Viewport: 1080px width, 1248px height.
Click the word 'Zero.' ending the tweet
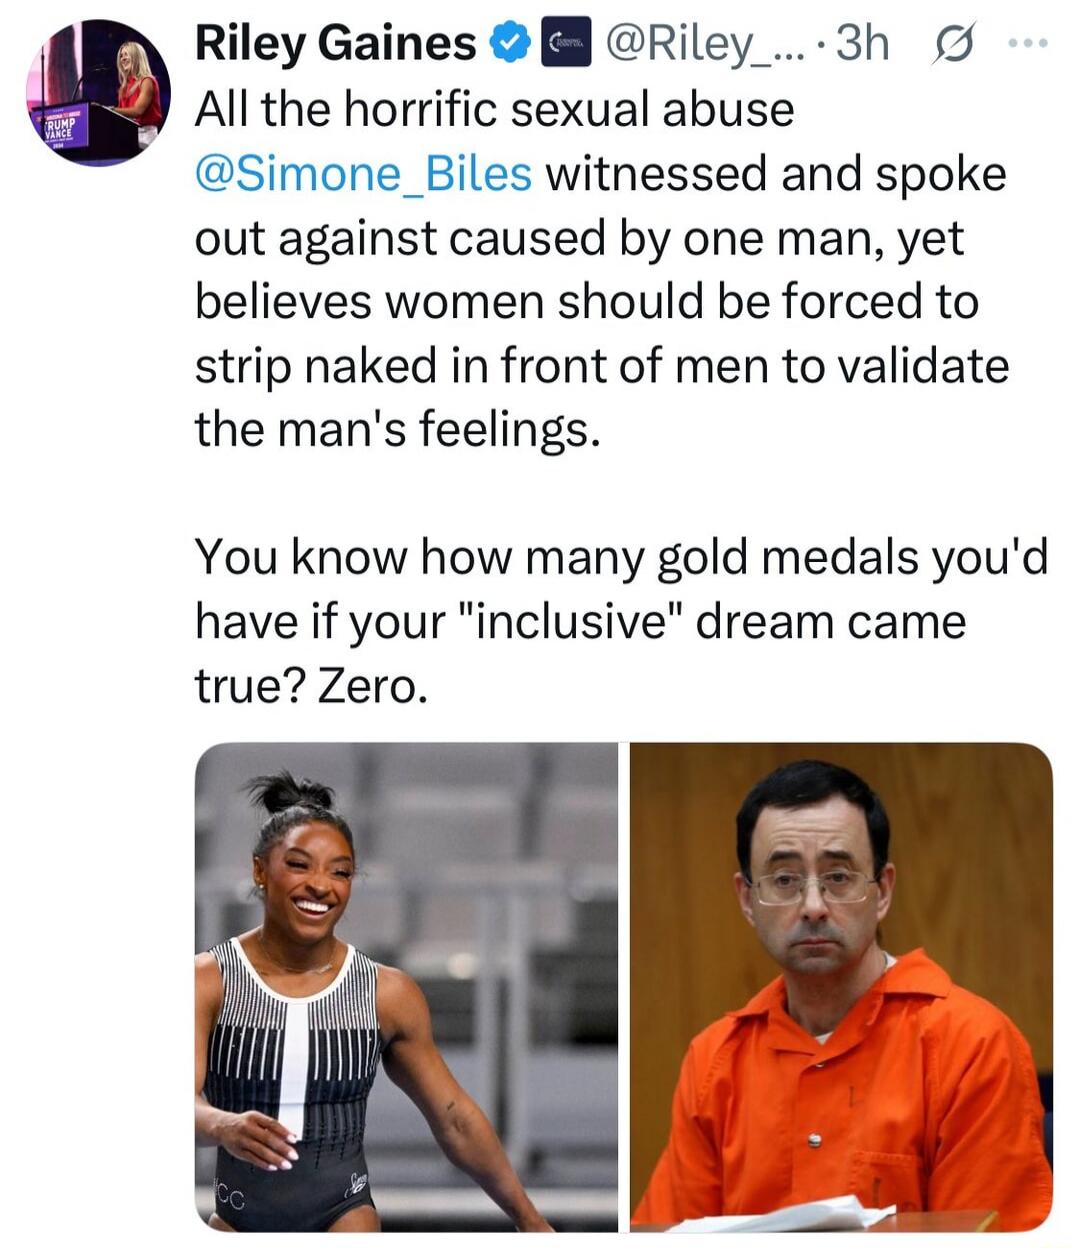(373, 686)
